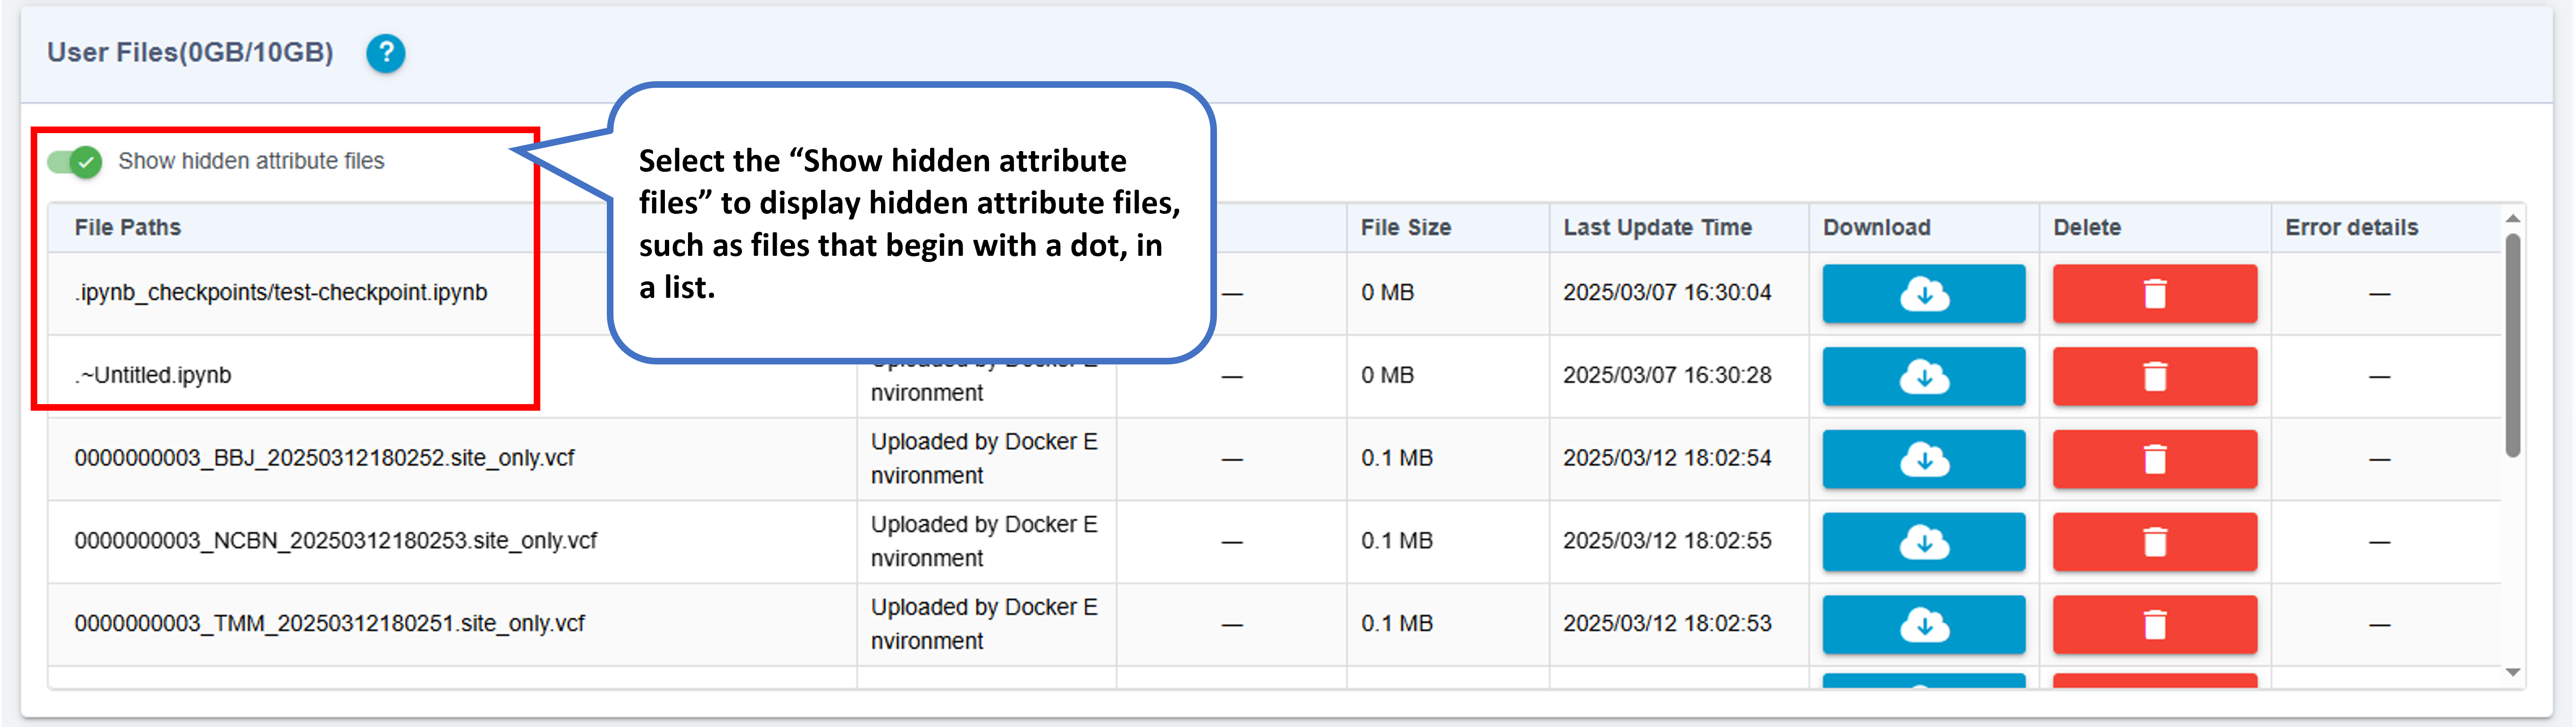
Task: Click the 2025/03/12 18:02:54 update time
Action: pos(1667,459)
